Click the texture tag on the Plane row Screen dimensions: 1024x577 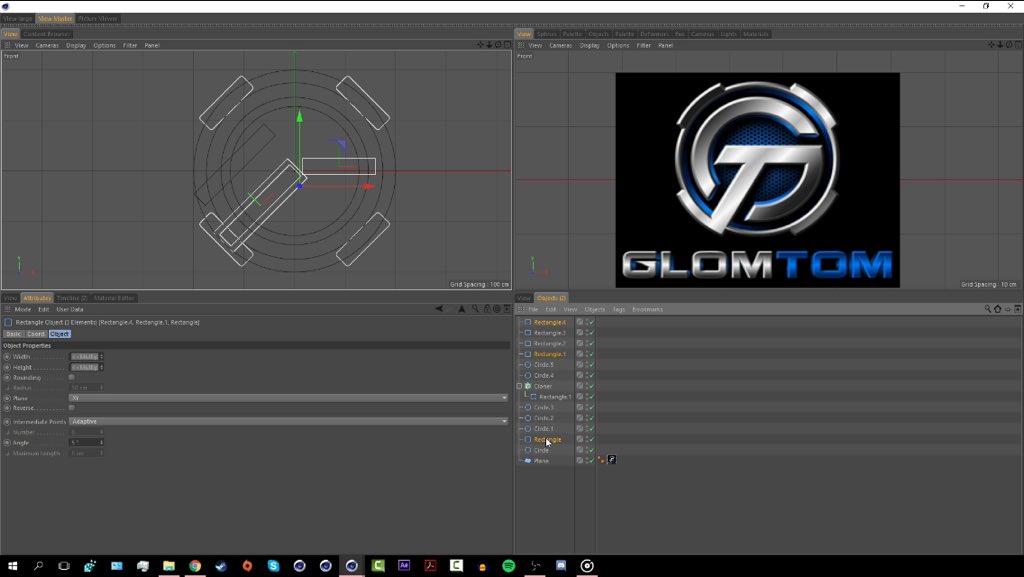tap(612, 460)
